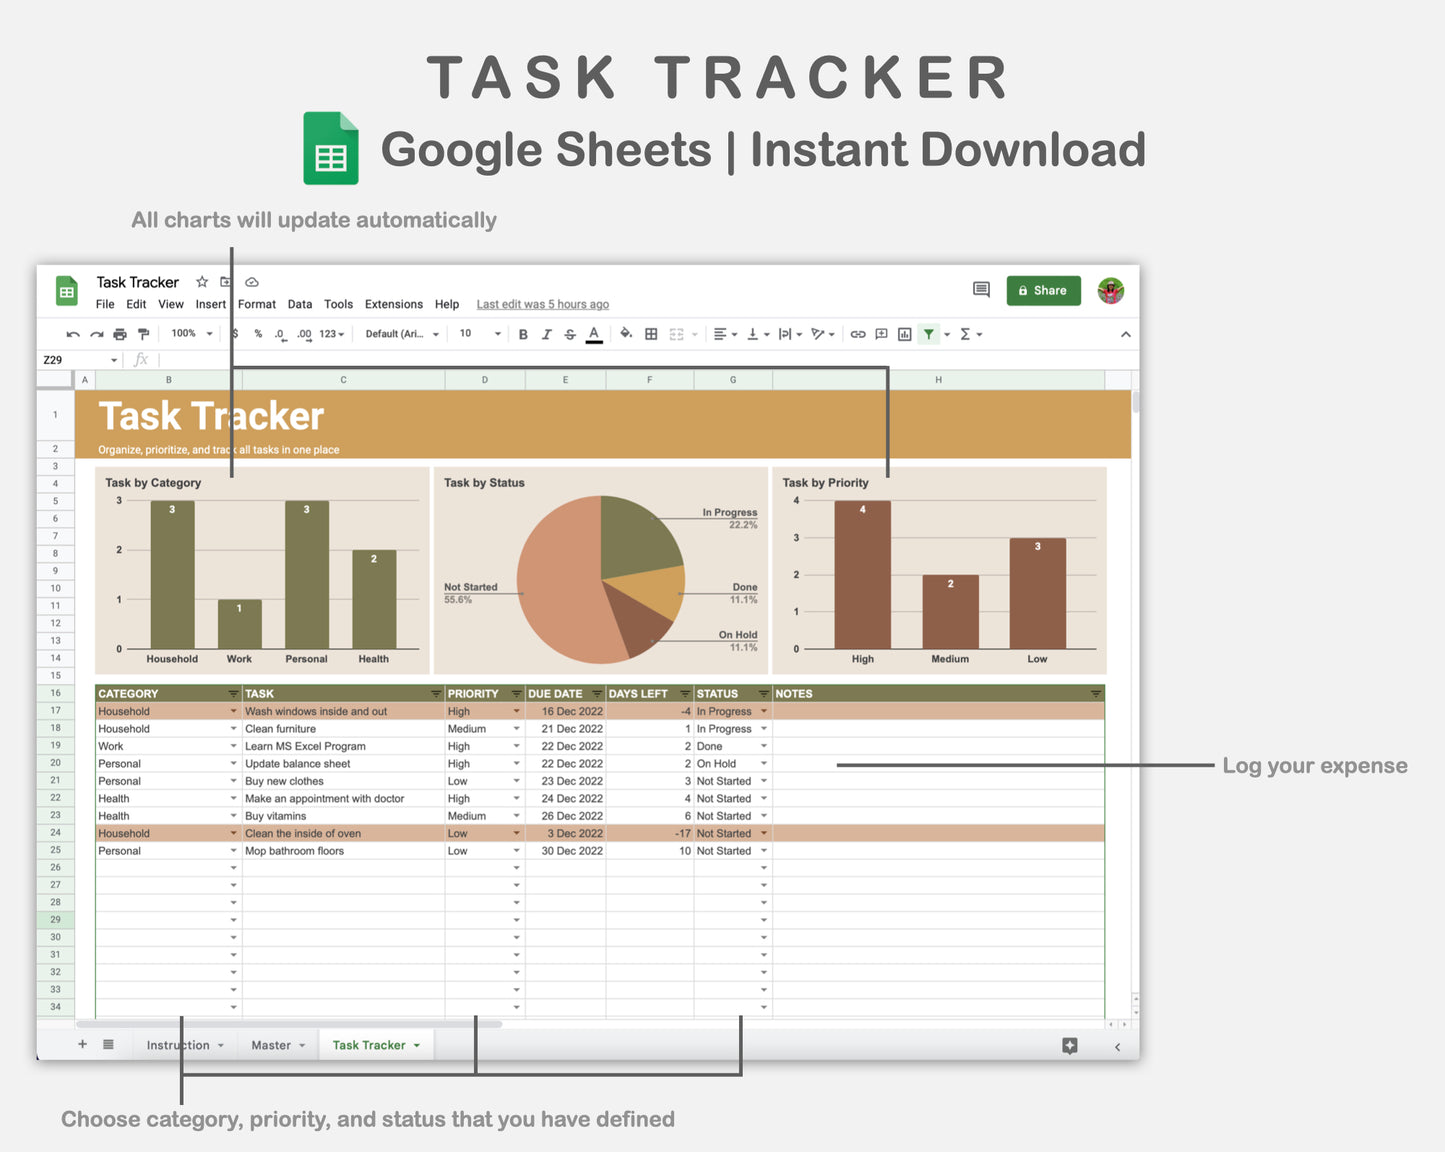Open the Insert chart icon
1445x1152 pixels.
click(903, 334)
